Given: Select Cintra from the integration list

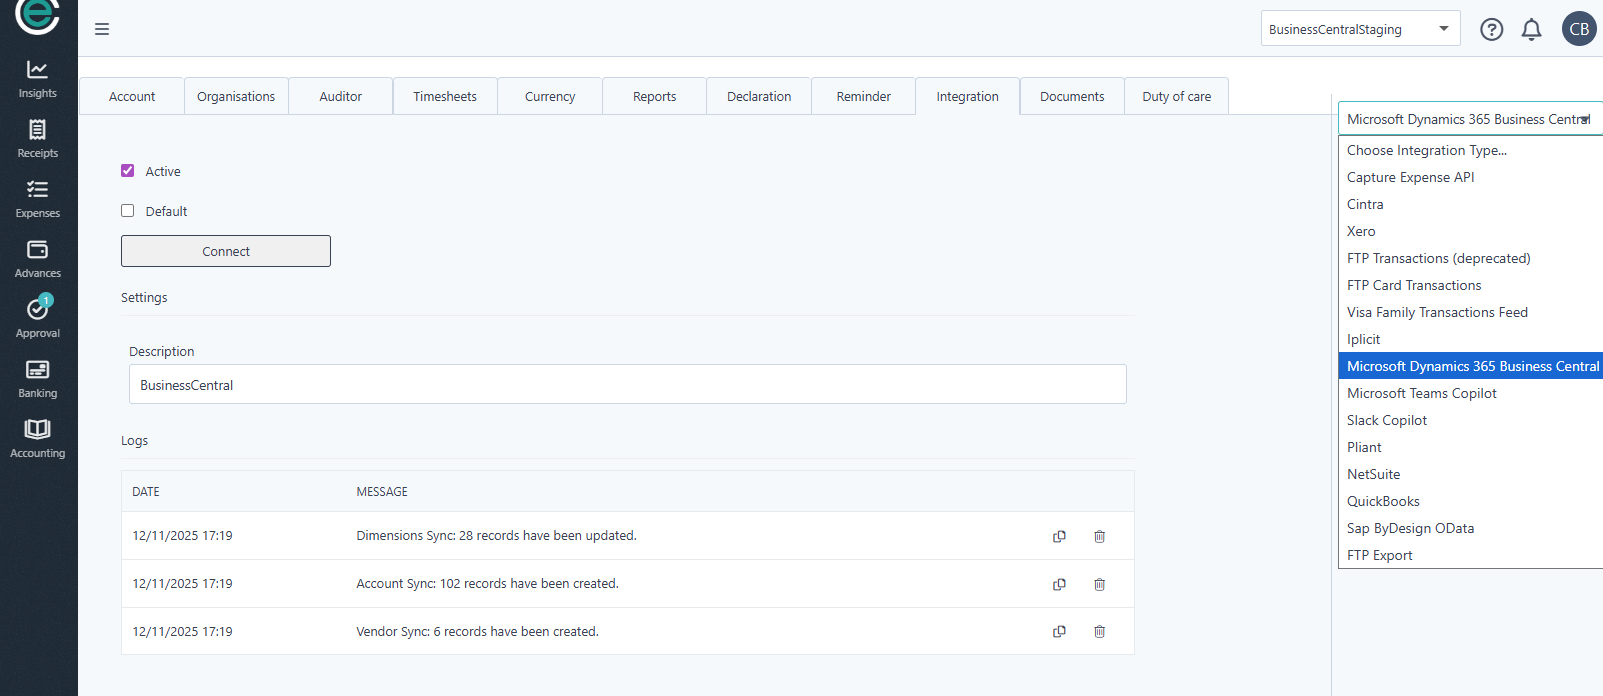Looking at the screenshot, I should tap(1470, 204).
